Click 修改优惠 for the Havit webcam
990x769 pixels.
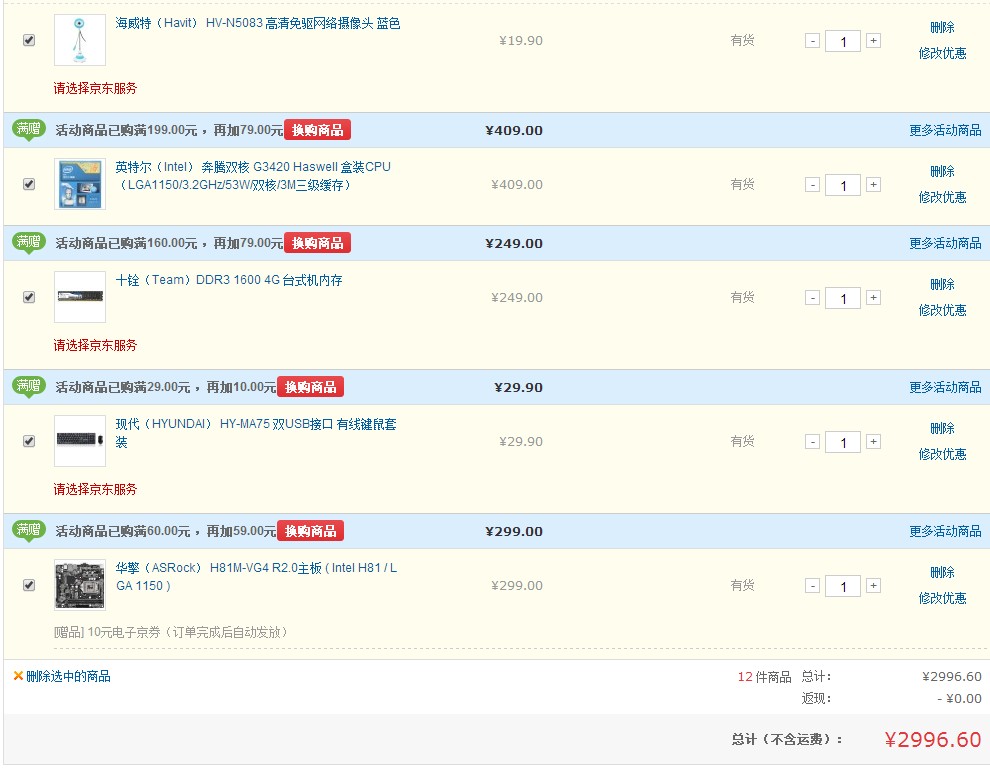943,53
